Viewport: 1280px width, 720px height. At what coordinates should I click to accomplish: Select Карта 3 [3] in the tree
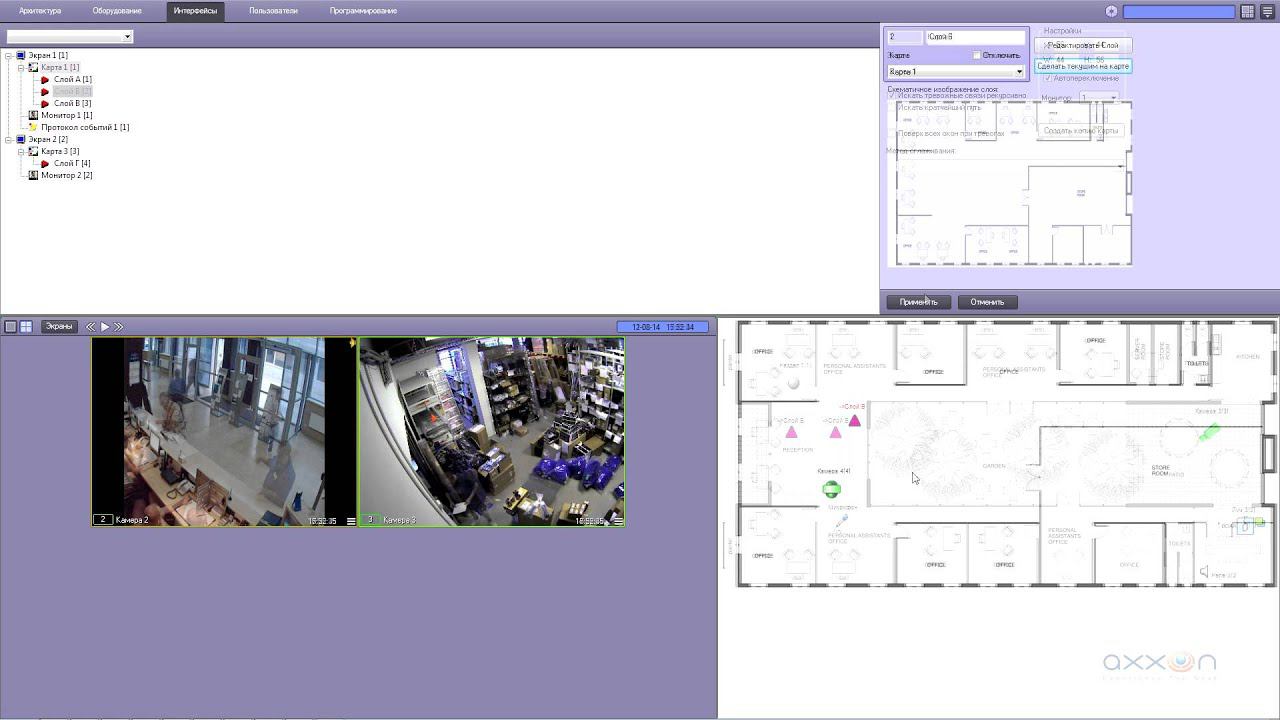(60, 151)
